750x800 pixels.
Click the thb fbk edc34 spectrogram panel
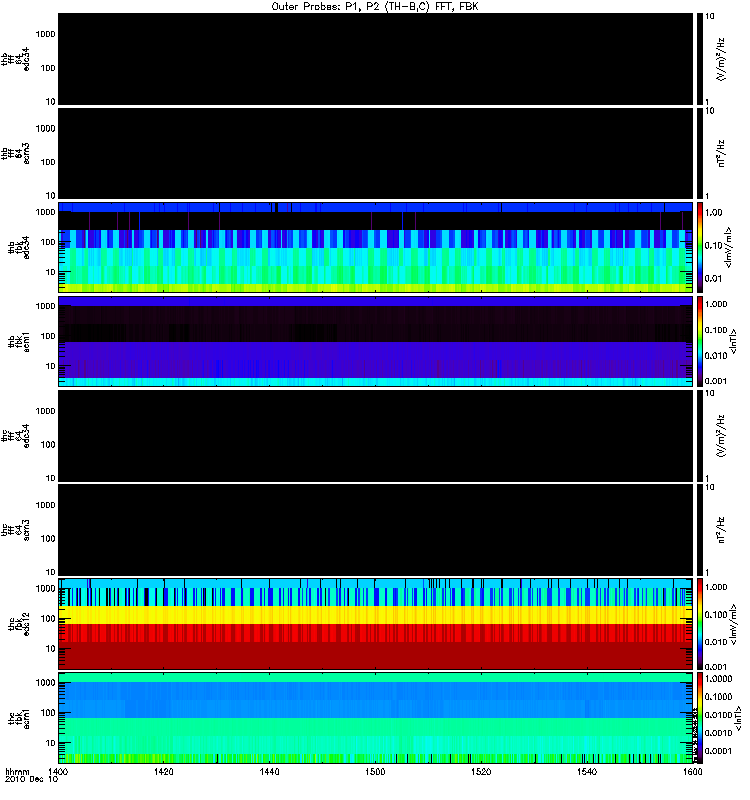(375, 247)
